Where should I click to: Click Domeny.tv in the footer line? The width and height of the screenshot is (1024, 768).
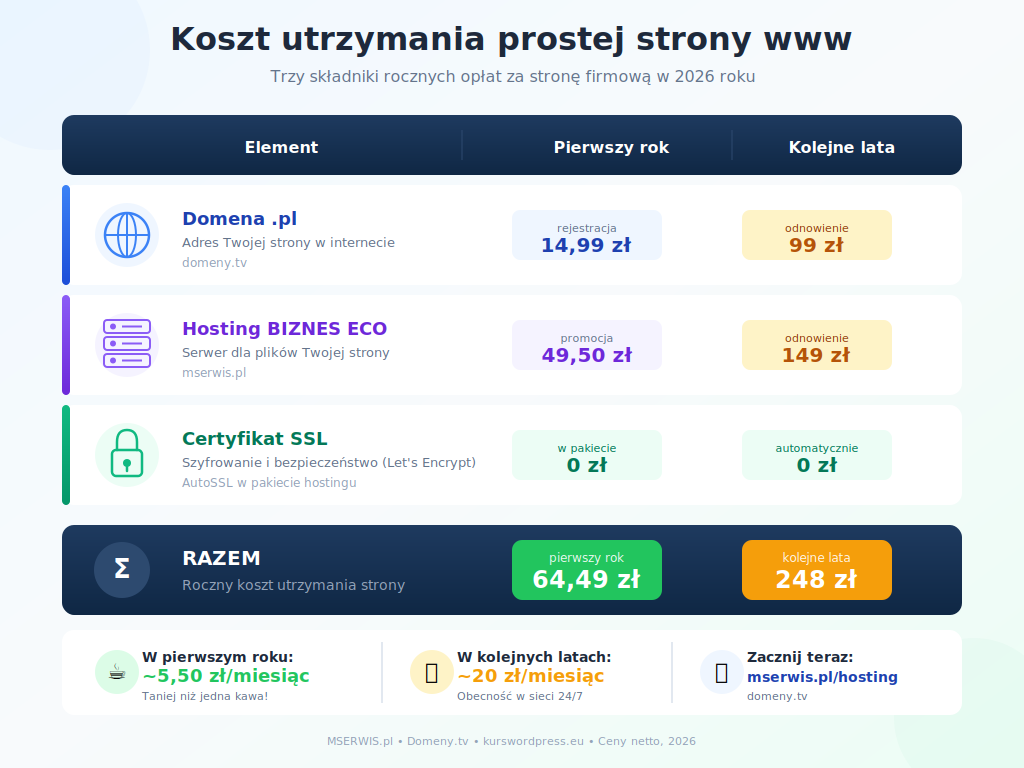(438, 741)
